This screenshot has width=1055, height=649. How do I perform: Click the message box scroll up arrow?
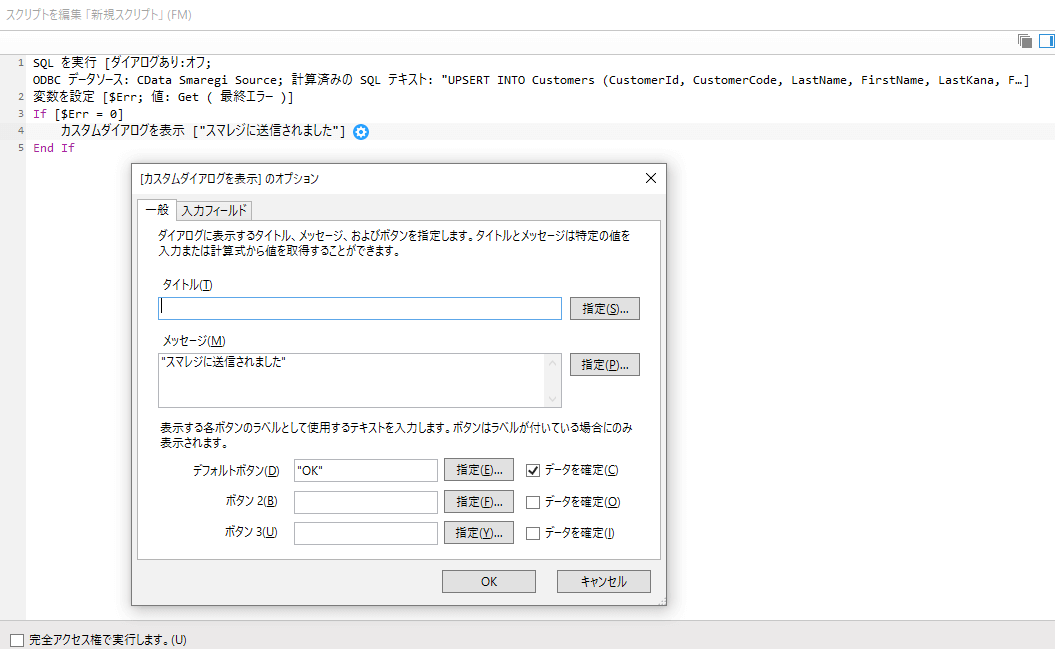[x=552, y=363]
